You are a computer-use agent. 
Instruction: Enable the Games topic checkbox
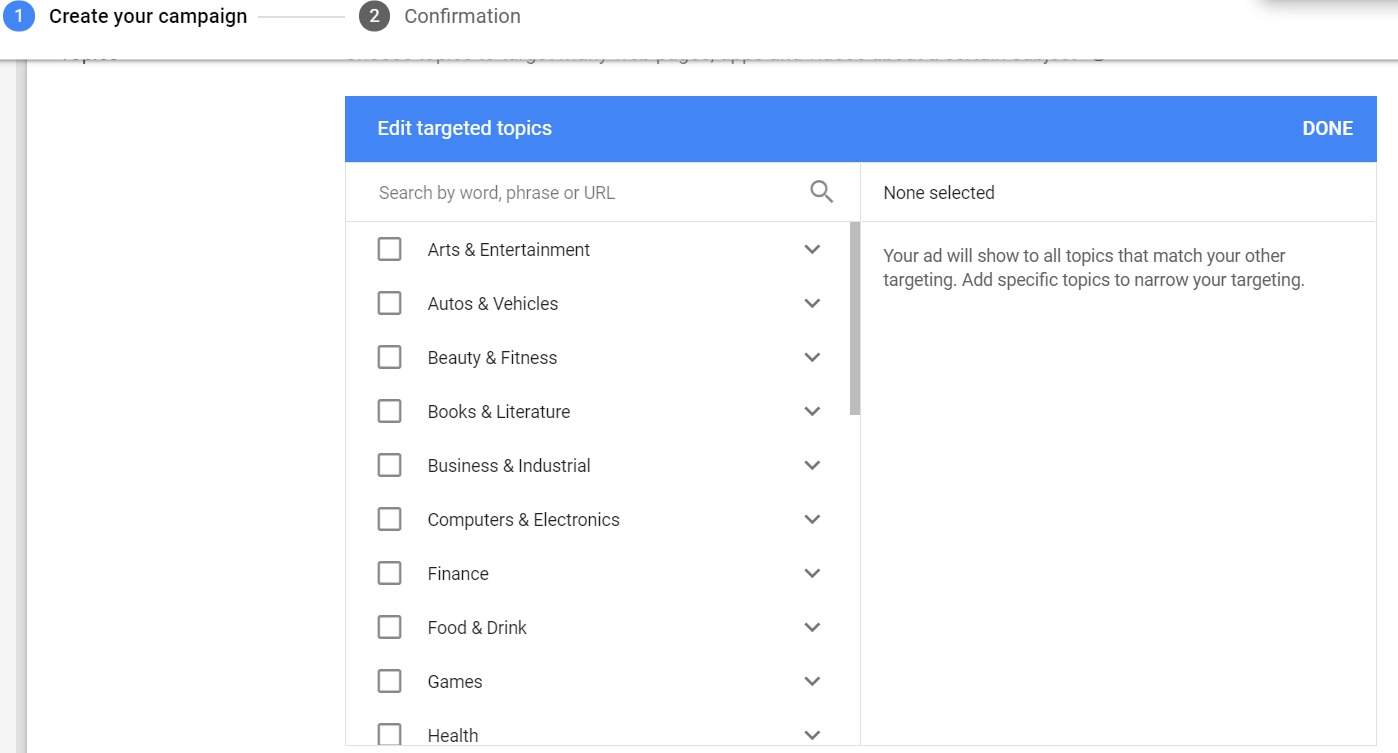[x=389, y=681]
